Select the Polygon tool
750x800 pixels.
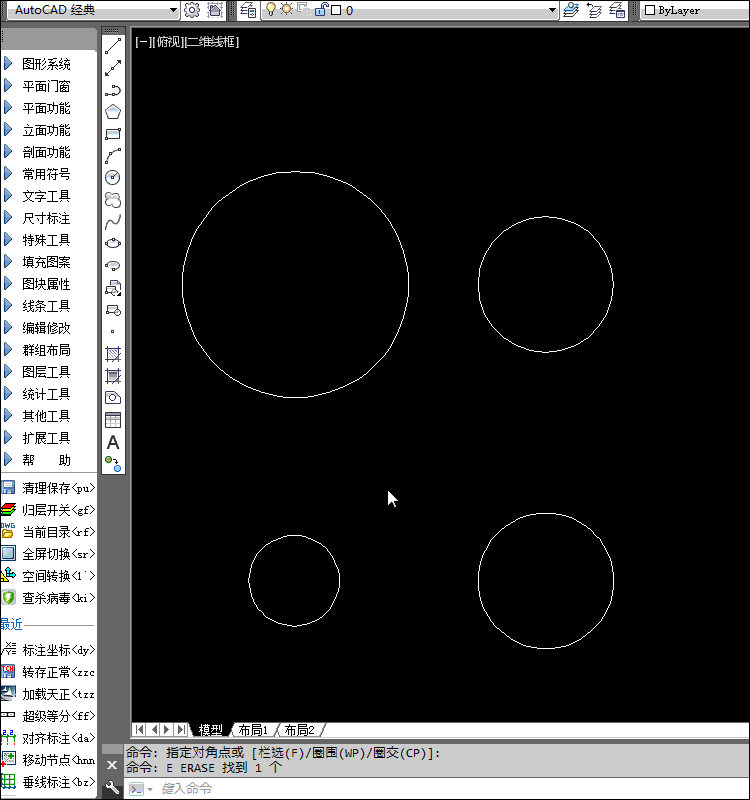pos(113,112)
